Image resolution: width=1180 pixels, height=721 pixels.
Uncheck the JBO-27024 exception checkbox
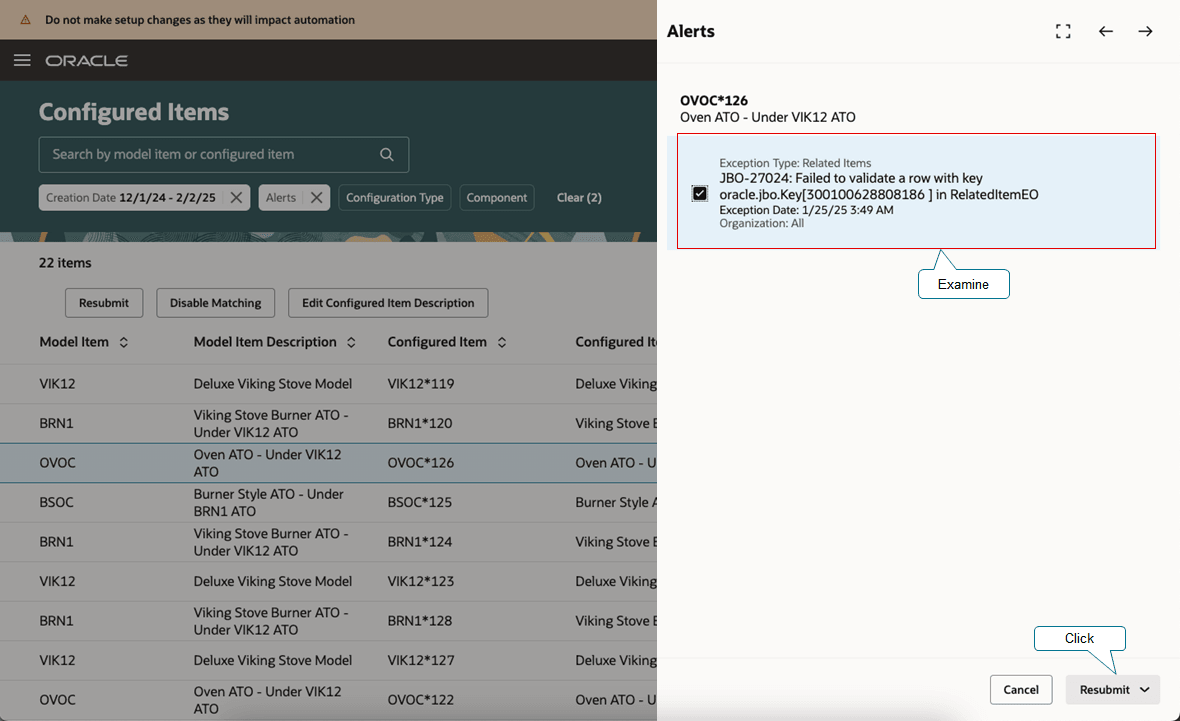(699, 193)
